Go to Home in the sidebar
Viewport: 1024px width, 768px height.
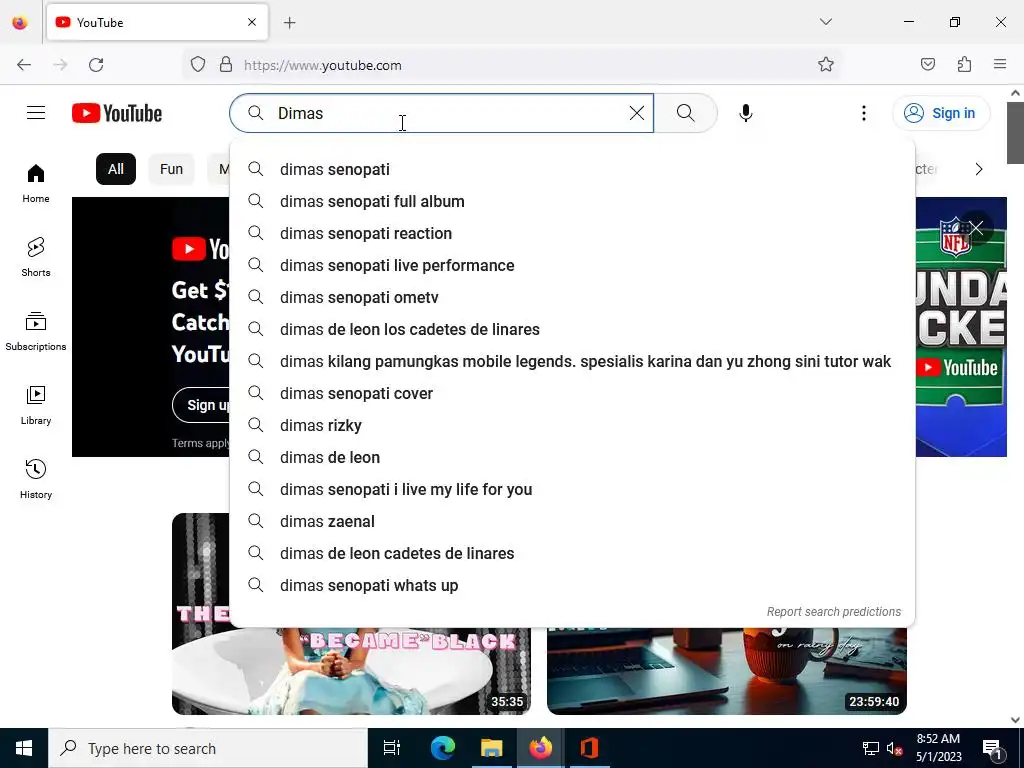36,184
